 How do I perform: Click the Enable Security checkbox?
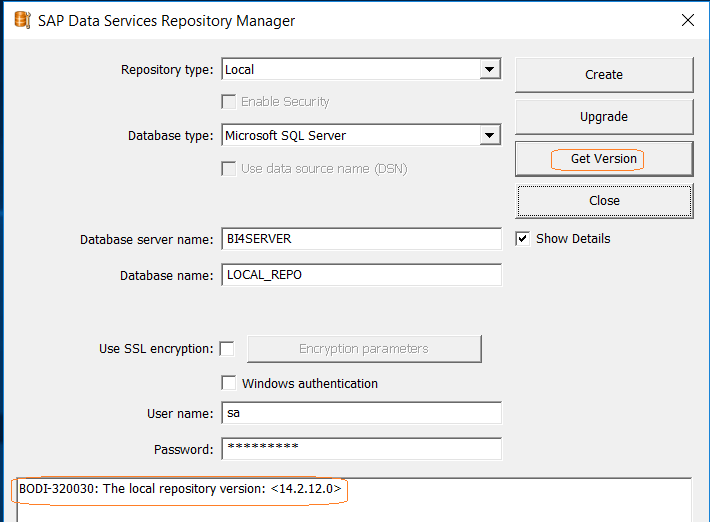coord(229,101)
